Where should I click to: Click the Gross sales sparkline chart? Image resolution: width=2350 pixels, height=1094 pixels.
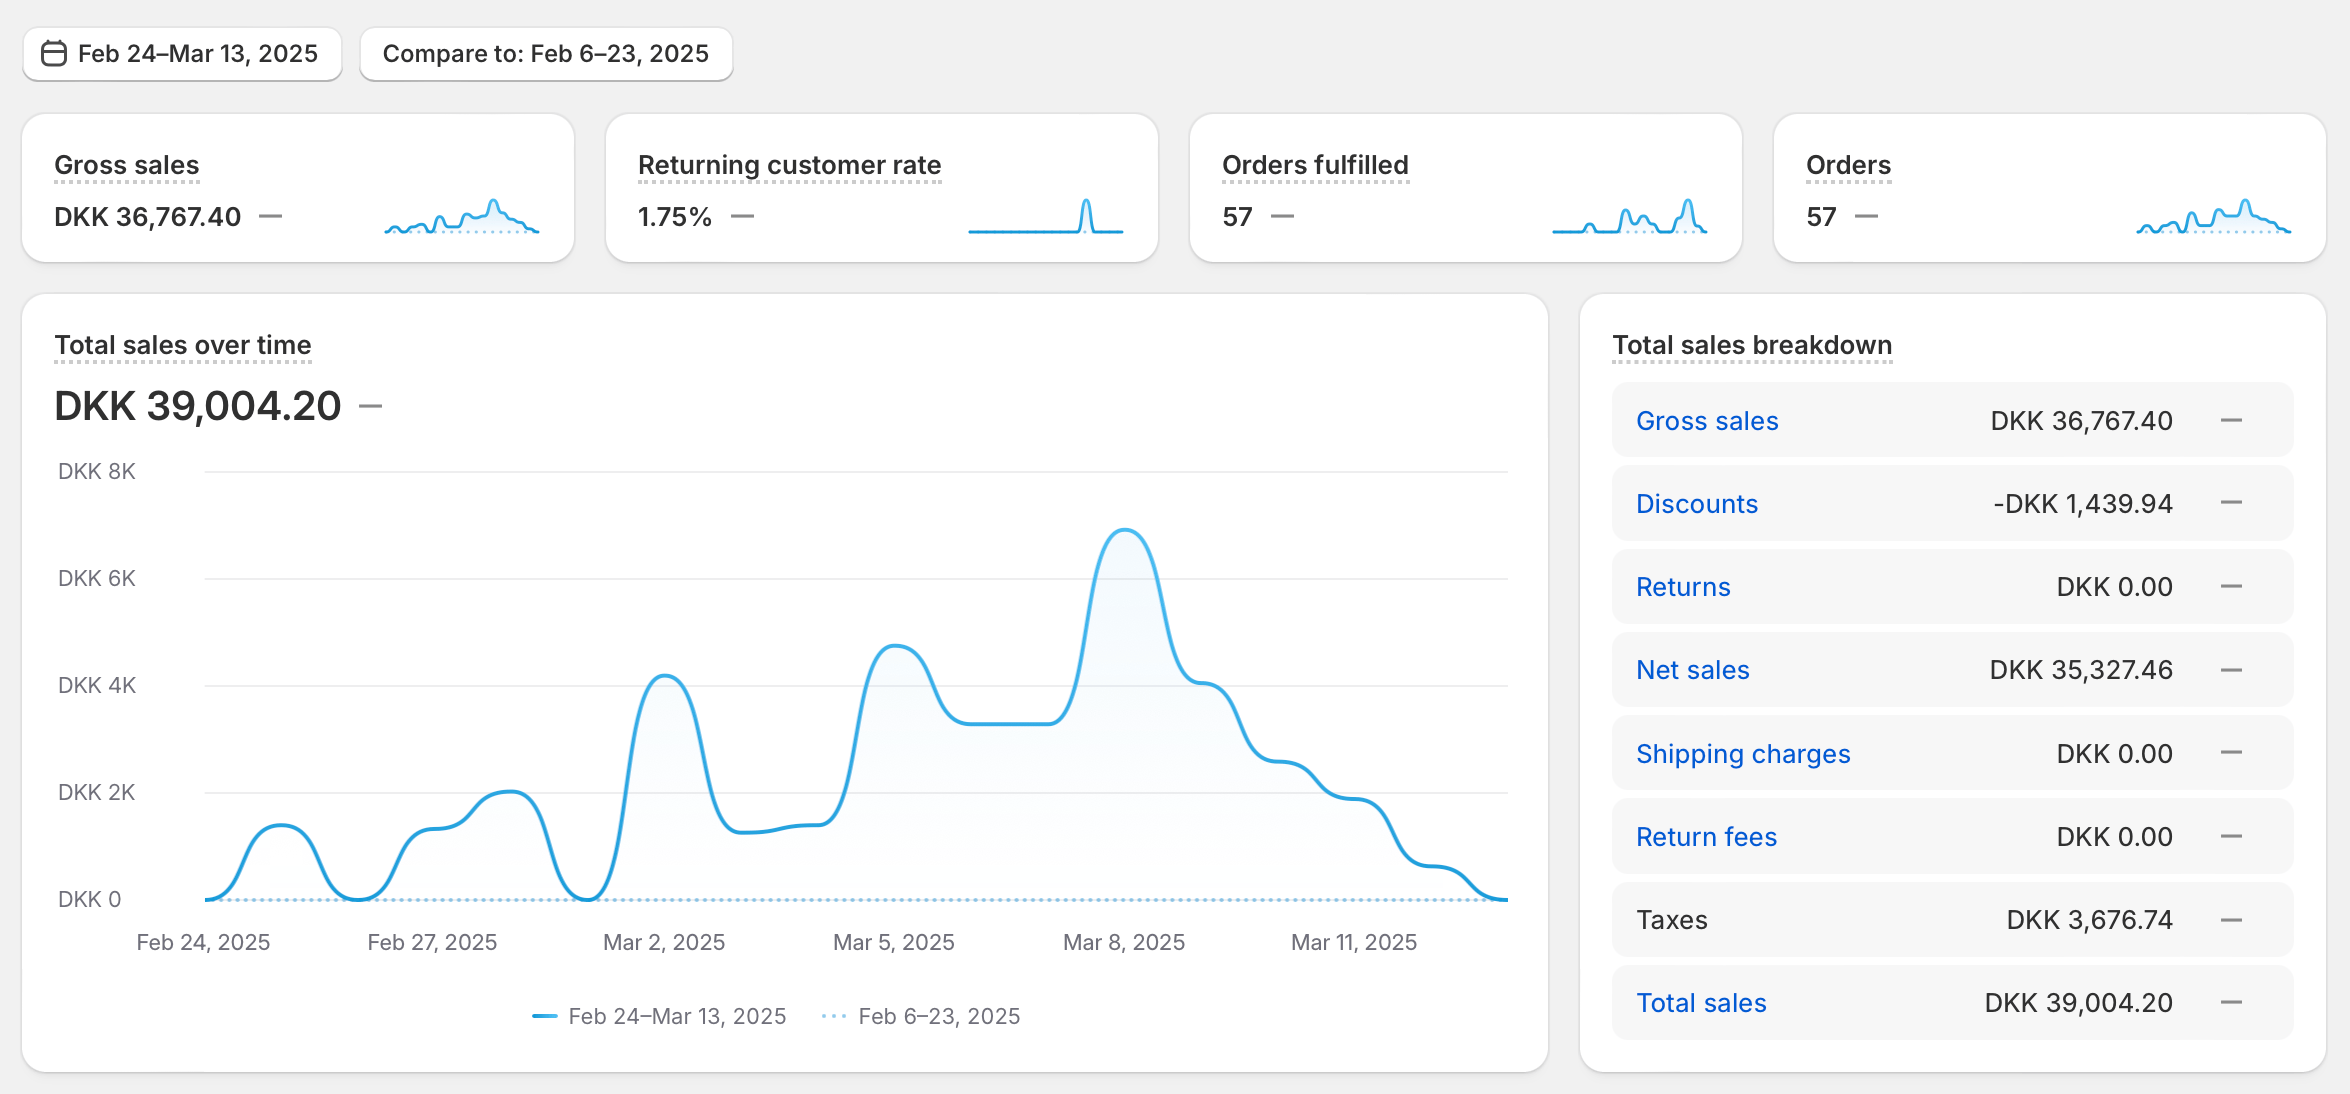[x=461, y=217]
